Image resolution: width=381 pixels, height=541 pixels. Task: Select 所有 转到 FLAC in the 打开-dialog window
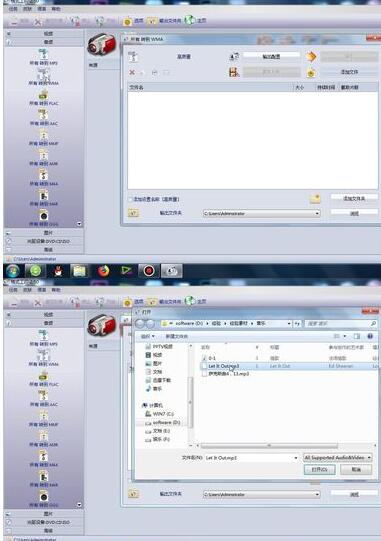click(43, 378)
